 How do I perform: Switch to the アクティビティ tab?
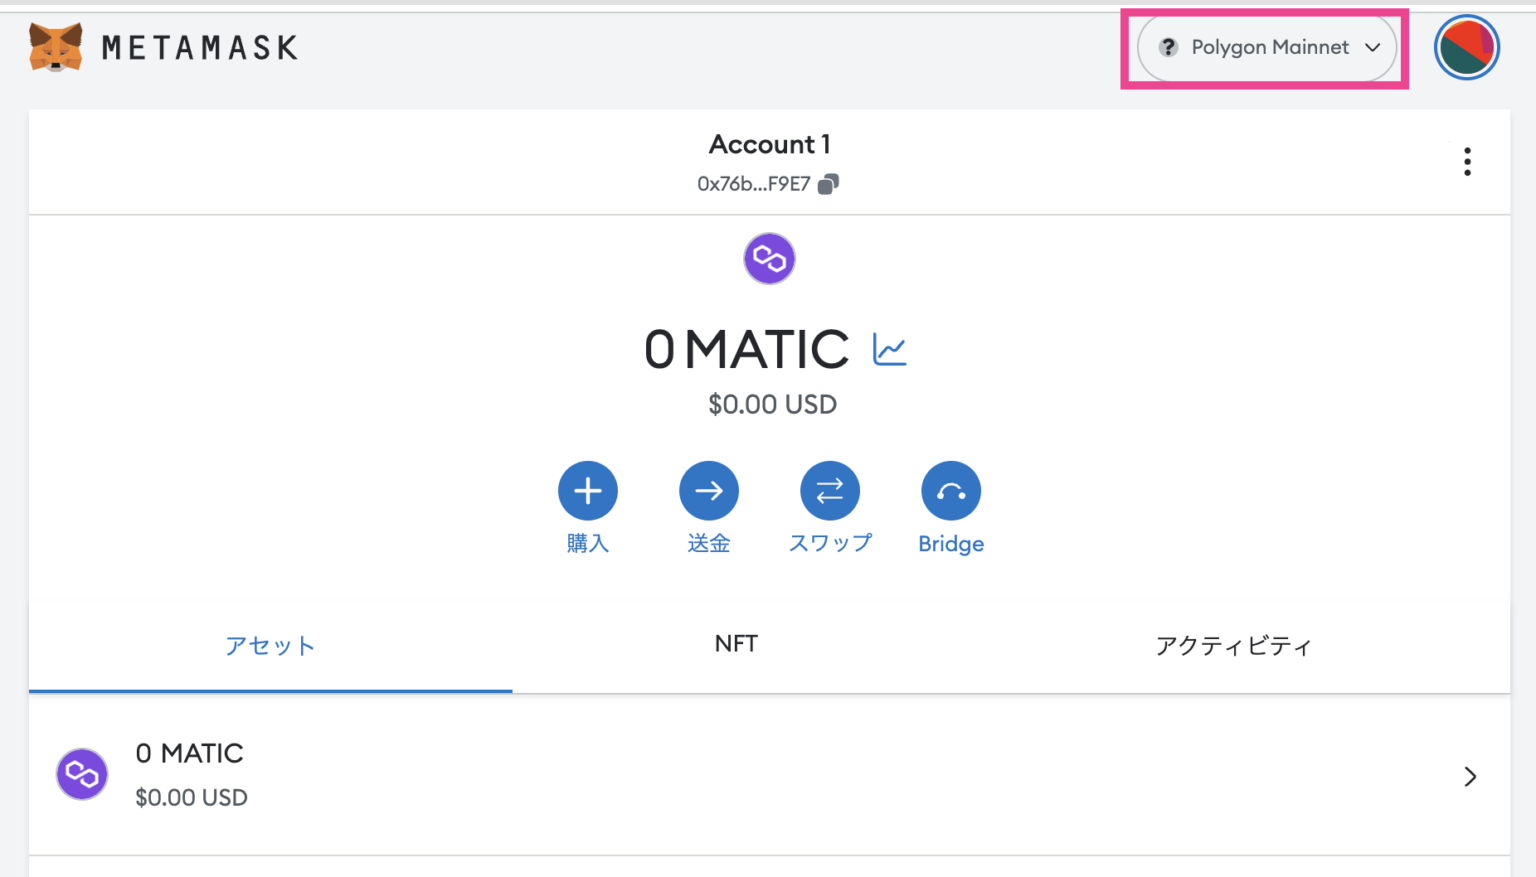[1233, 646]
